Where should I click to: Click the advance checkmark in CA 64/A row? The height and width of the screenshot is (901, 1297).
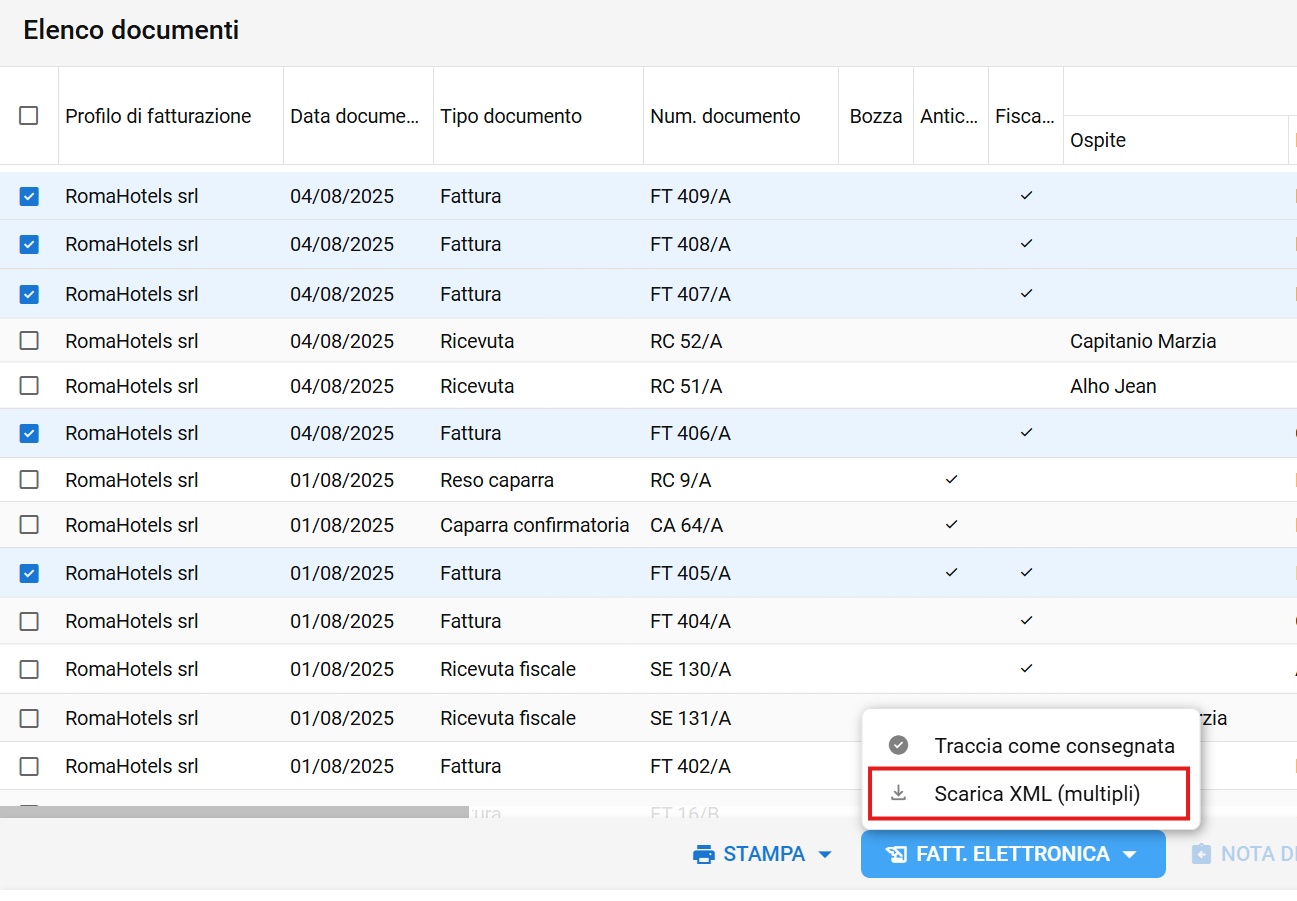pos(951,524)
